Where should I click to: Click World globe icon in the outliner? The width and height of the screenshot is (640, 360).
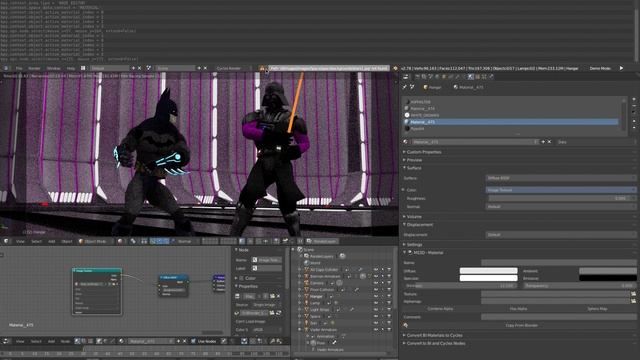(x=306, y=263)
